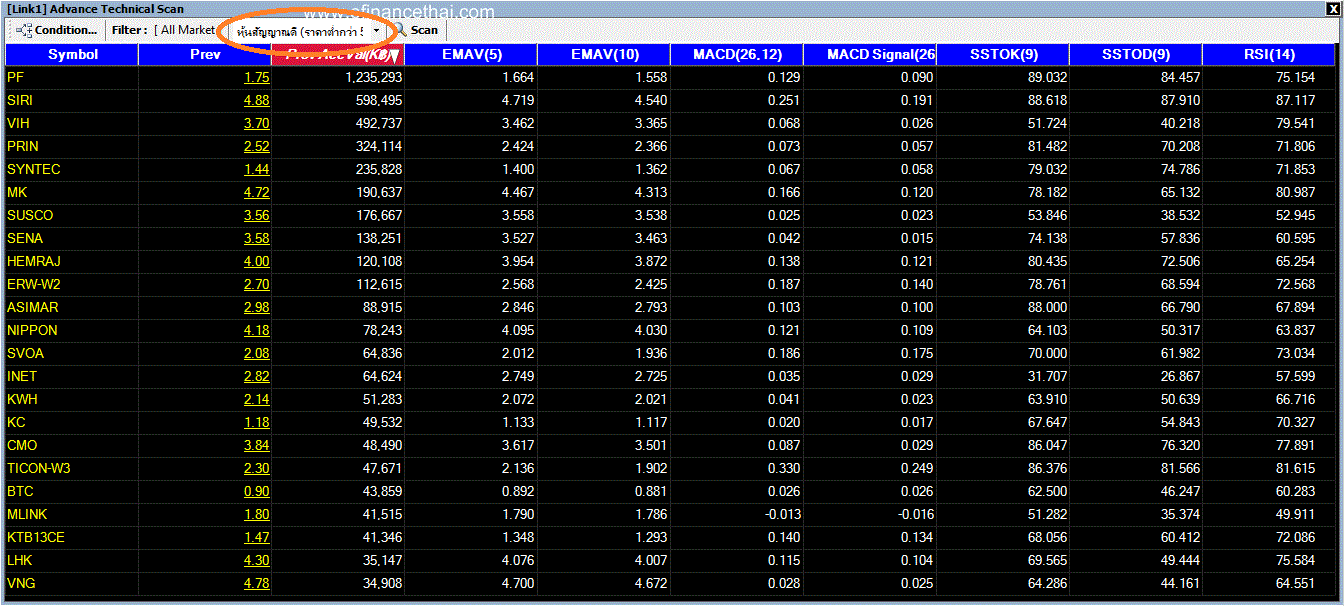Viewport: 1344px width, 606px height.
Task: Select the KWH symbol
Action: point(22,399)
